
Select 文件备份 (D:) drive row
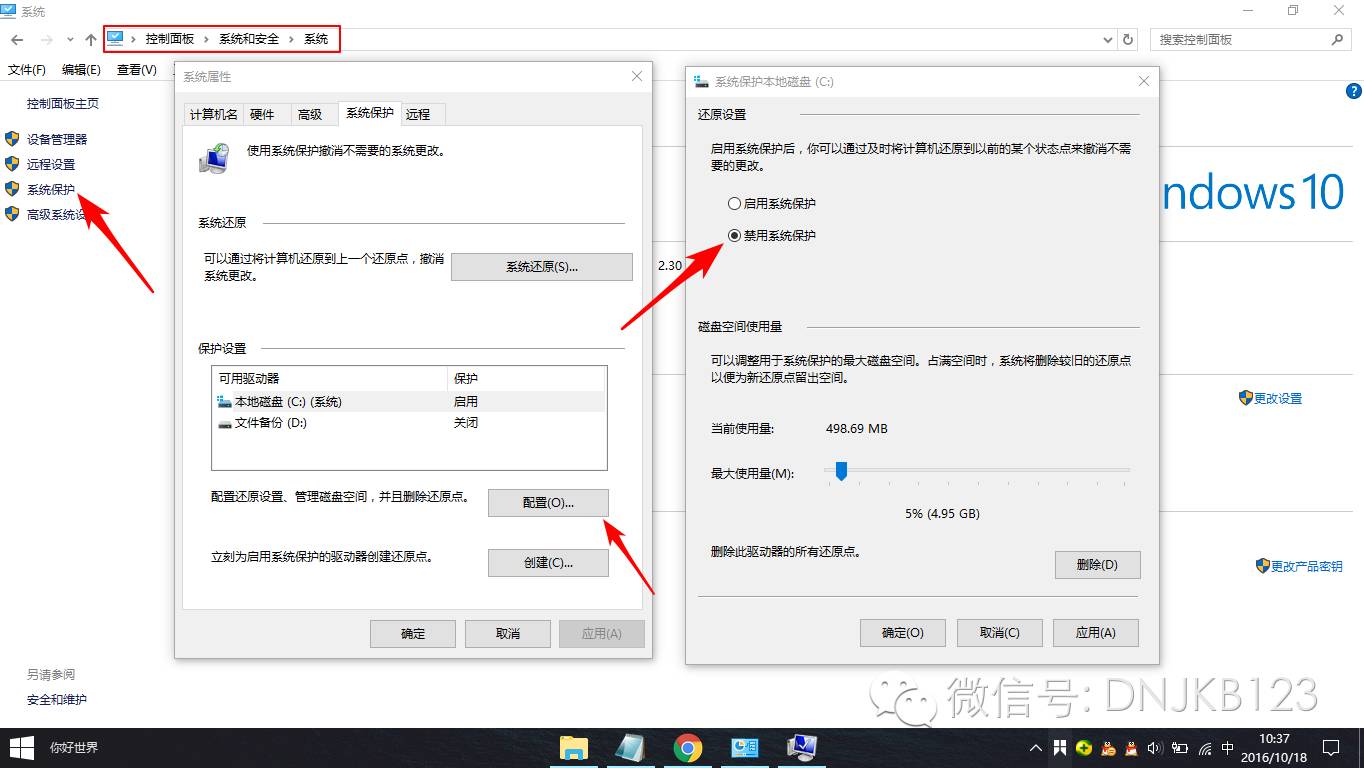coord(409,423)
